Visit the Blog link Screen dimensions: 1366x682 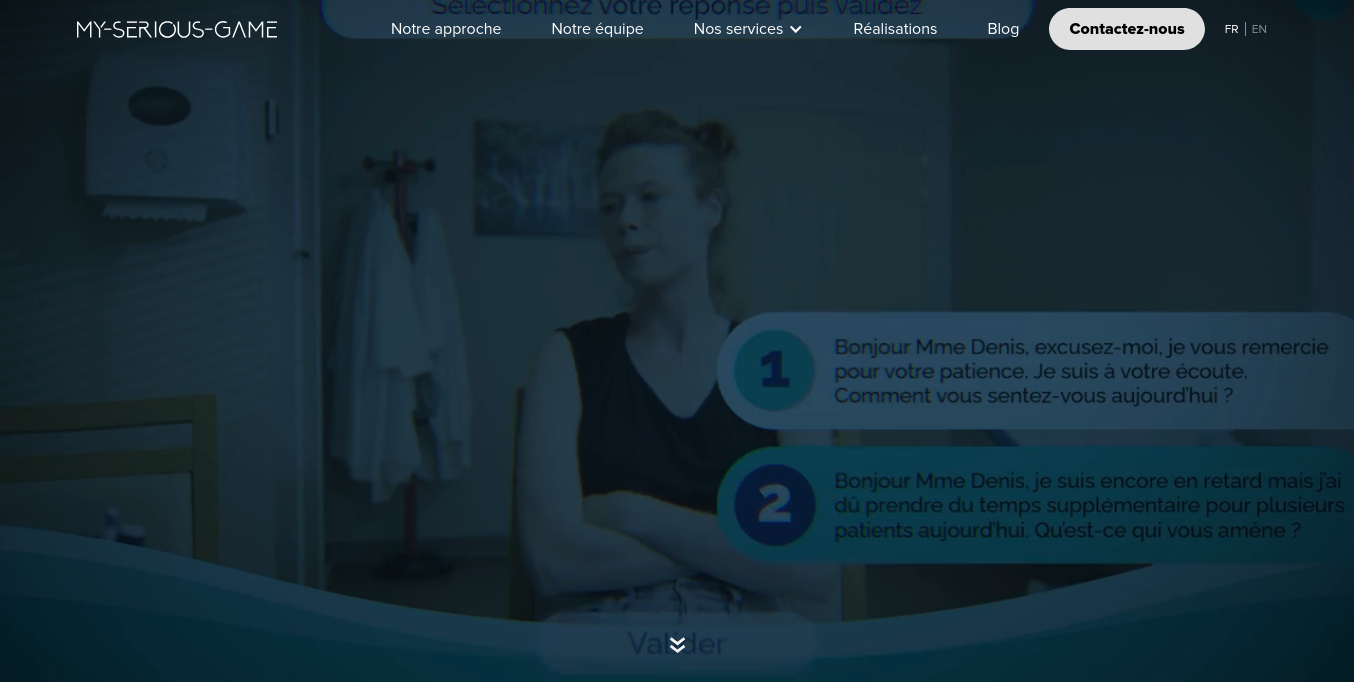[x=1002, y=29]
